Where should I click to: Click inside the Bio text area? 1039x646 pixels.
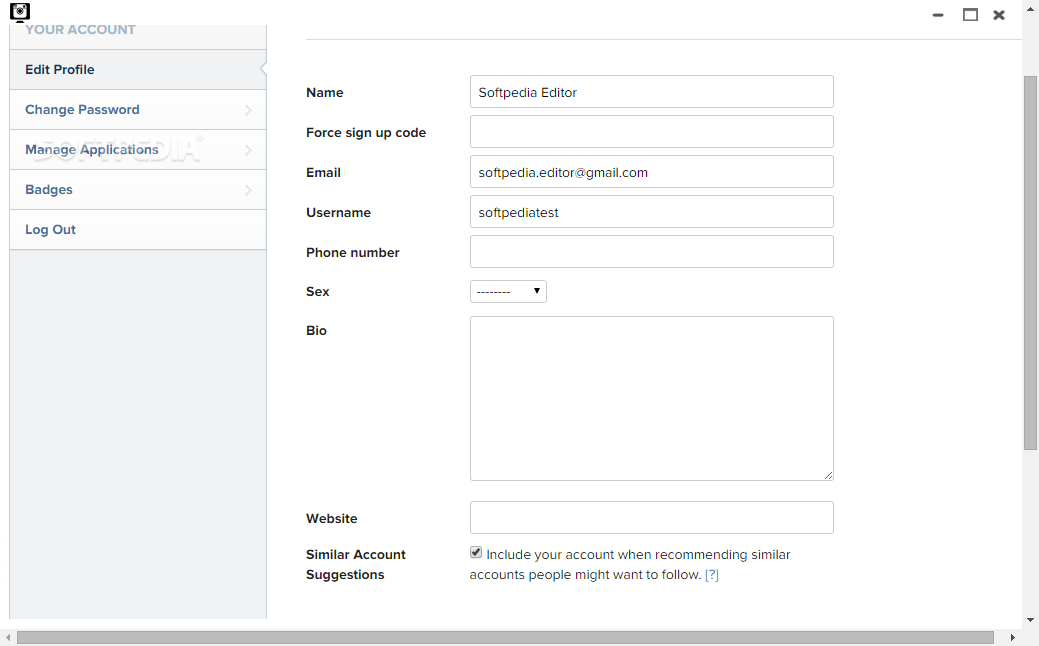coord(651,398)
